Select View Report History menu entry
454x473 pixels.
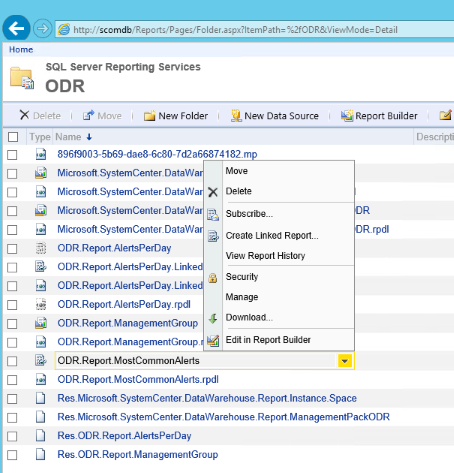click(265, 255)
